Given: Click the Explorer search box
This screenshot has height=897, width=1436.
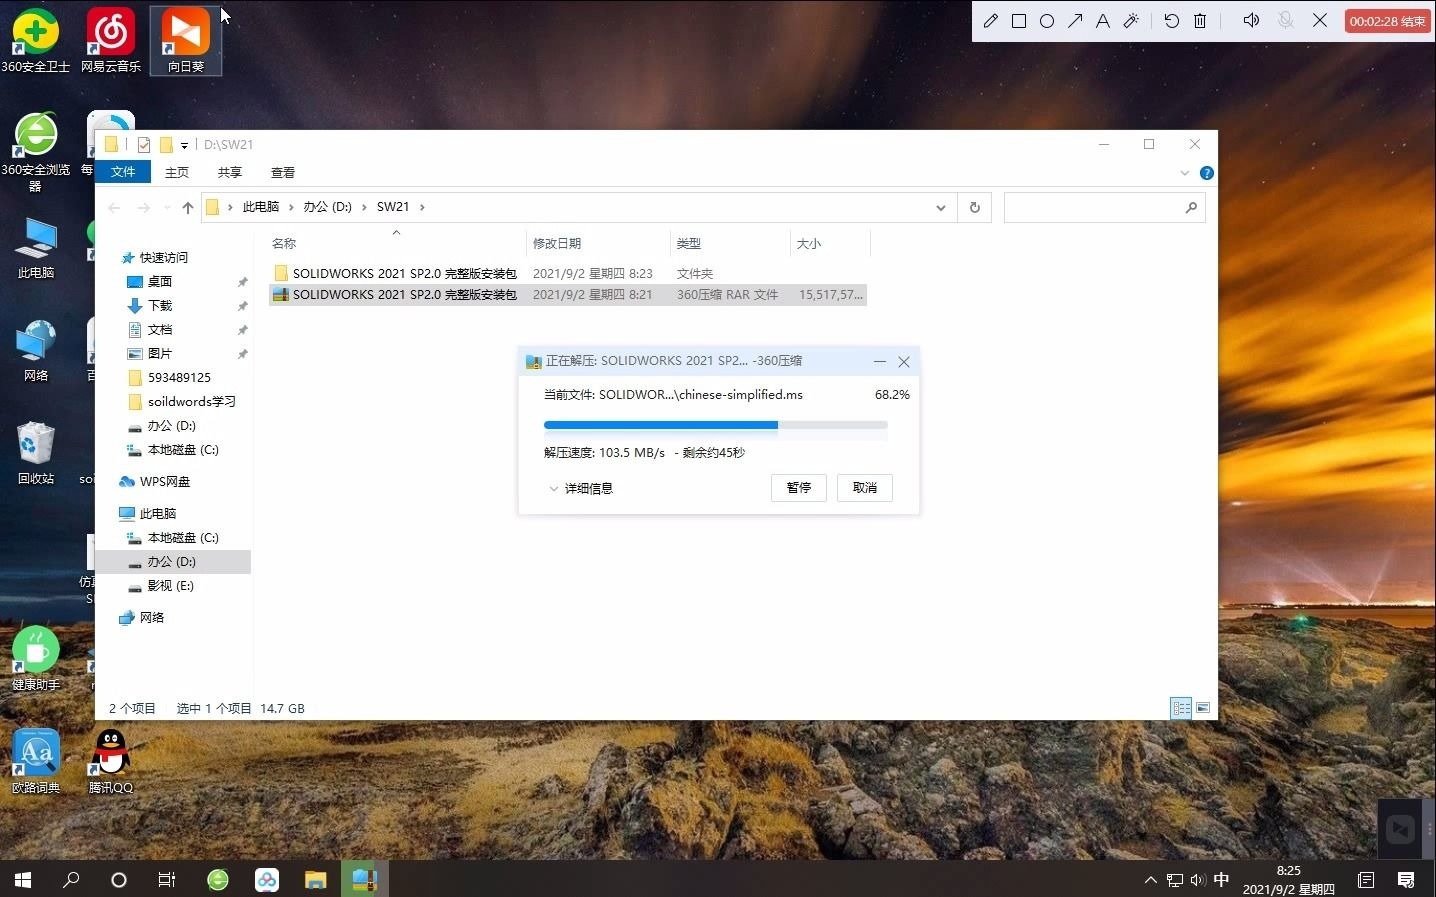Looking at the screenshot, I should 1104,207.
